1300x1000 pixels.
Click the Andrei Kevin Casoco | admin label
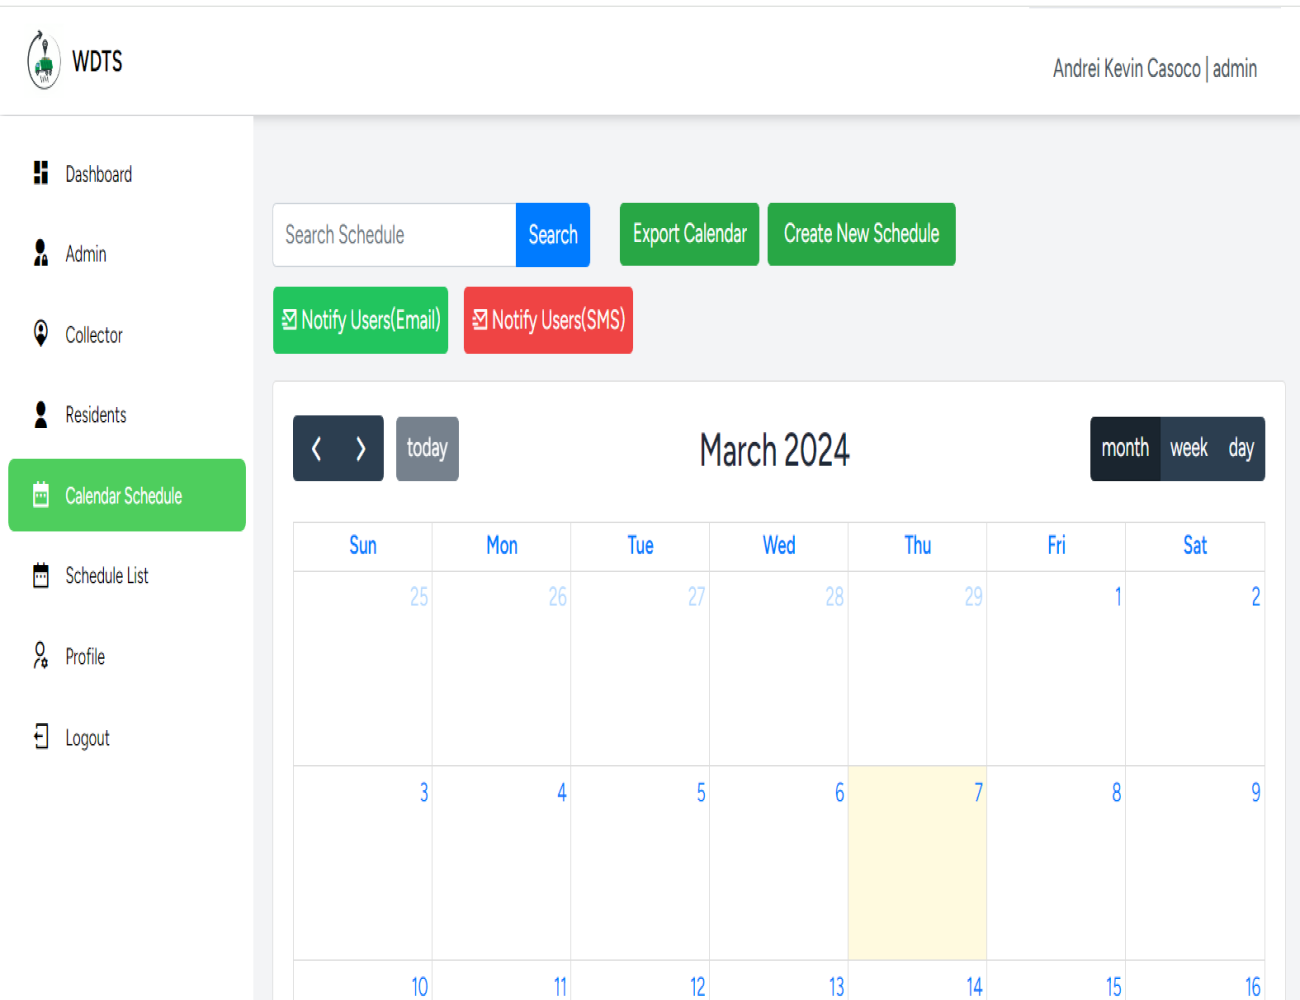click(x=1155, y=68)
